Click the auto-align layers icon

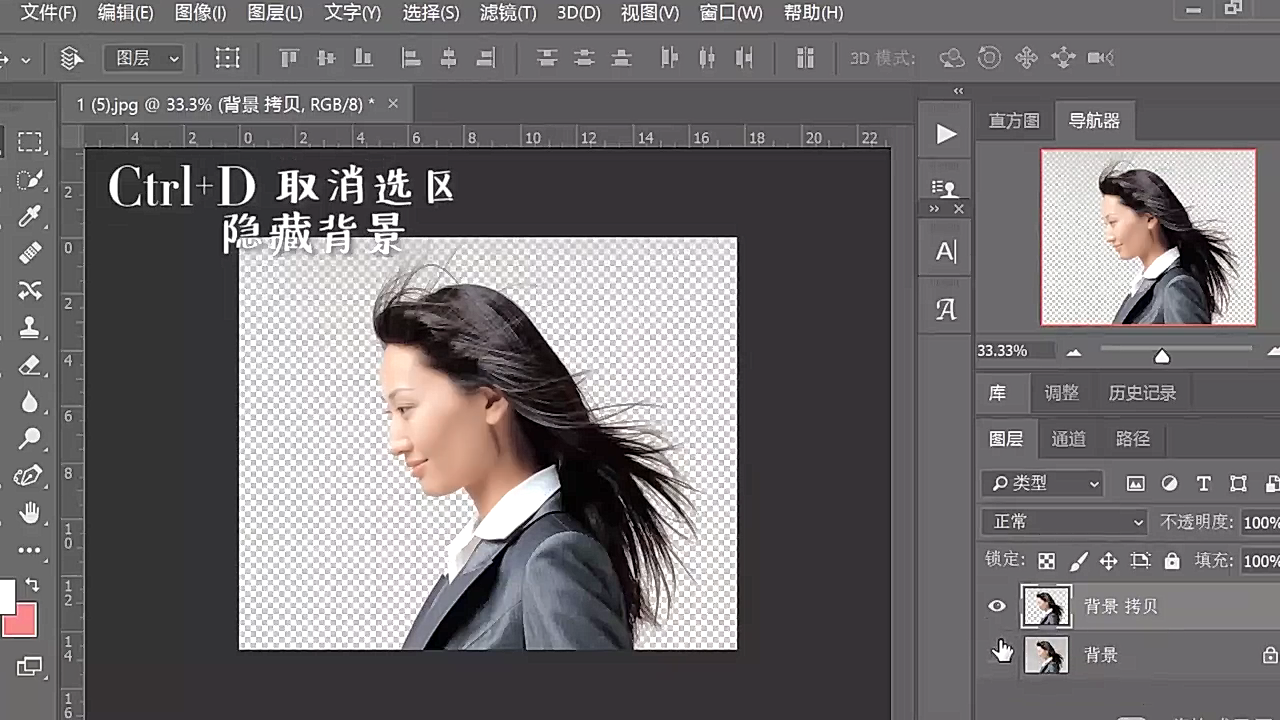point(805,58)
